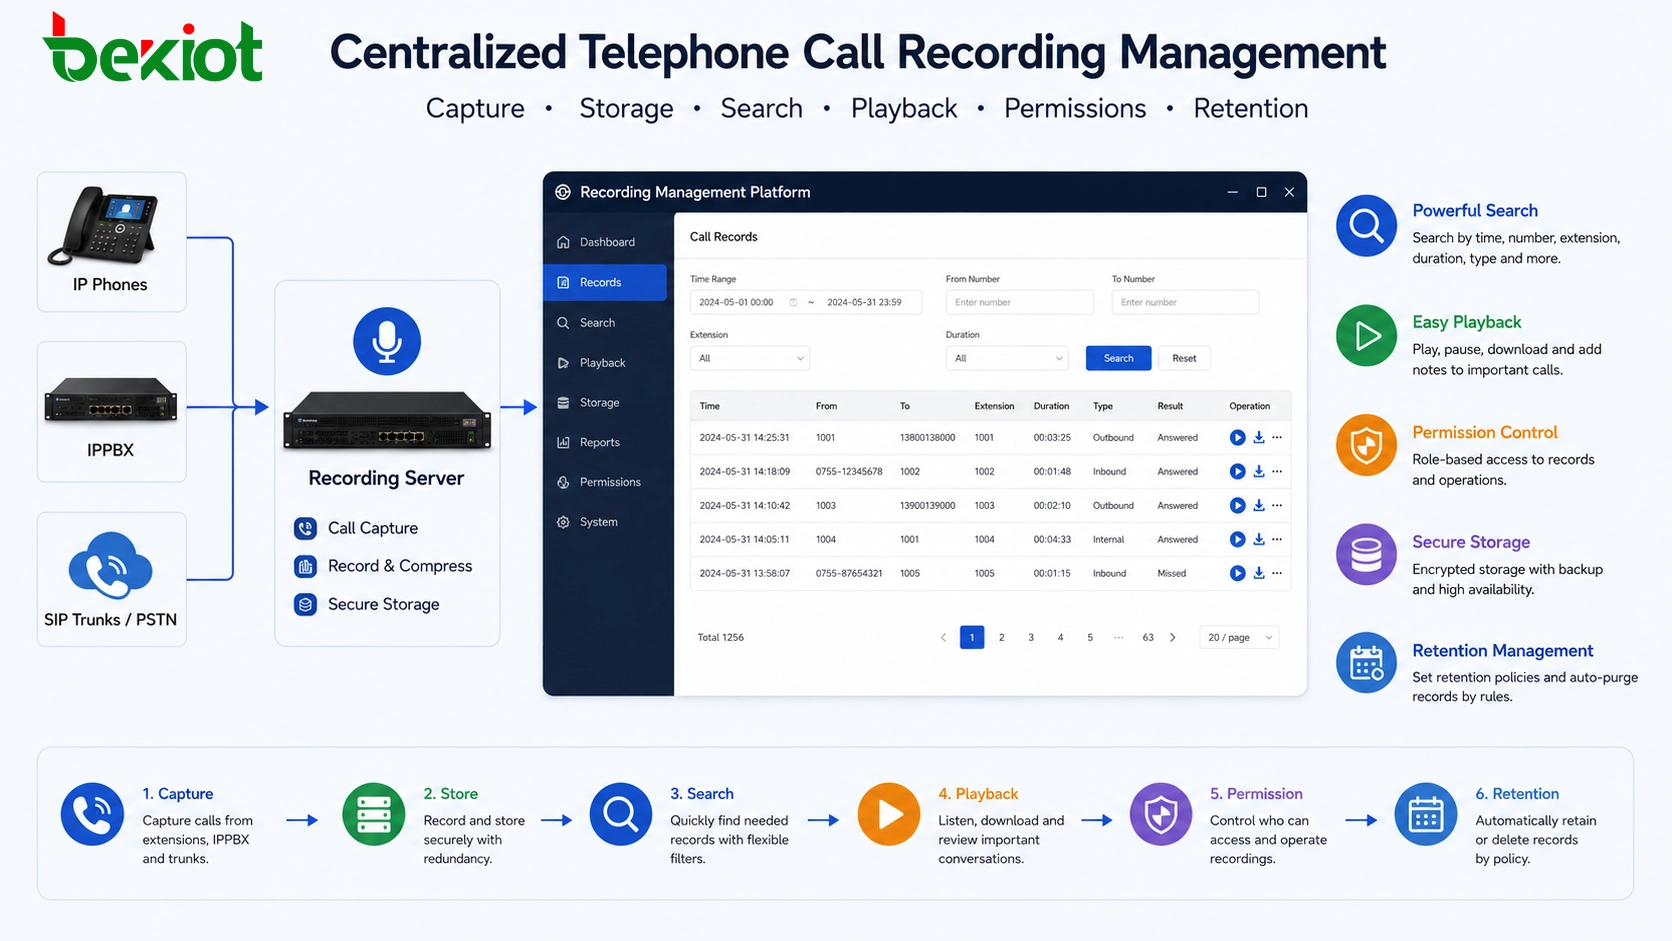
Task: Expand the Duration dropdown
Action: coord(1007,358)
